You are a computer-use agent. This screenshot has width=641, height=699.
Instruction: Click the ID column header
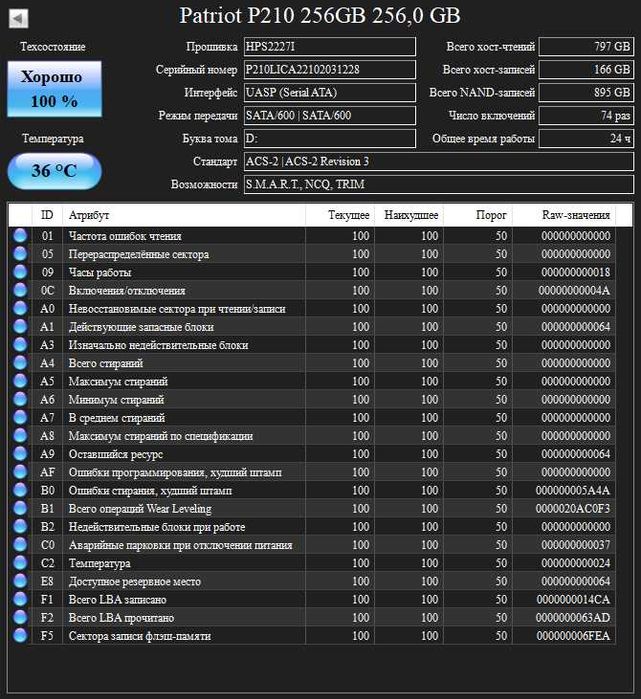47,215
